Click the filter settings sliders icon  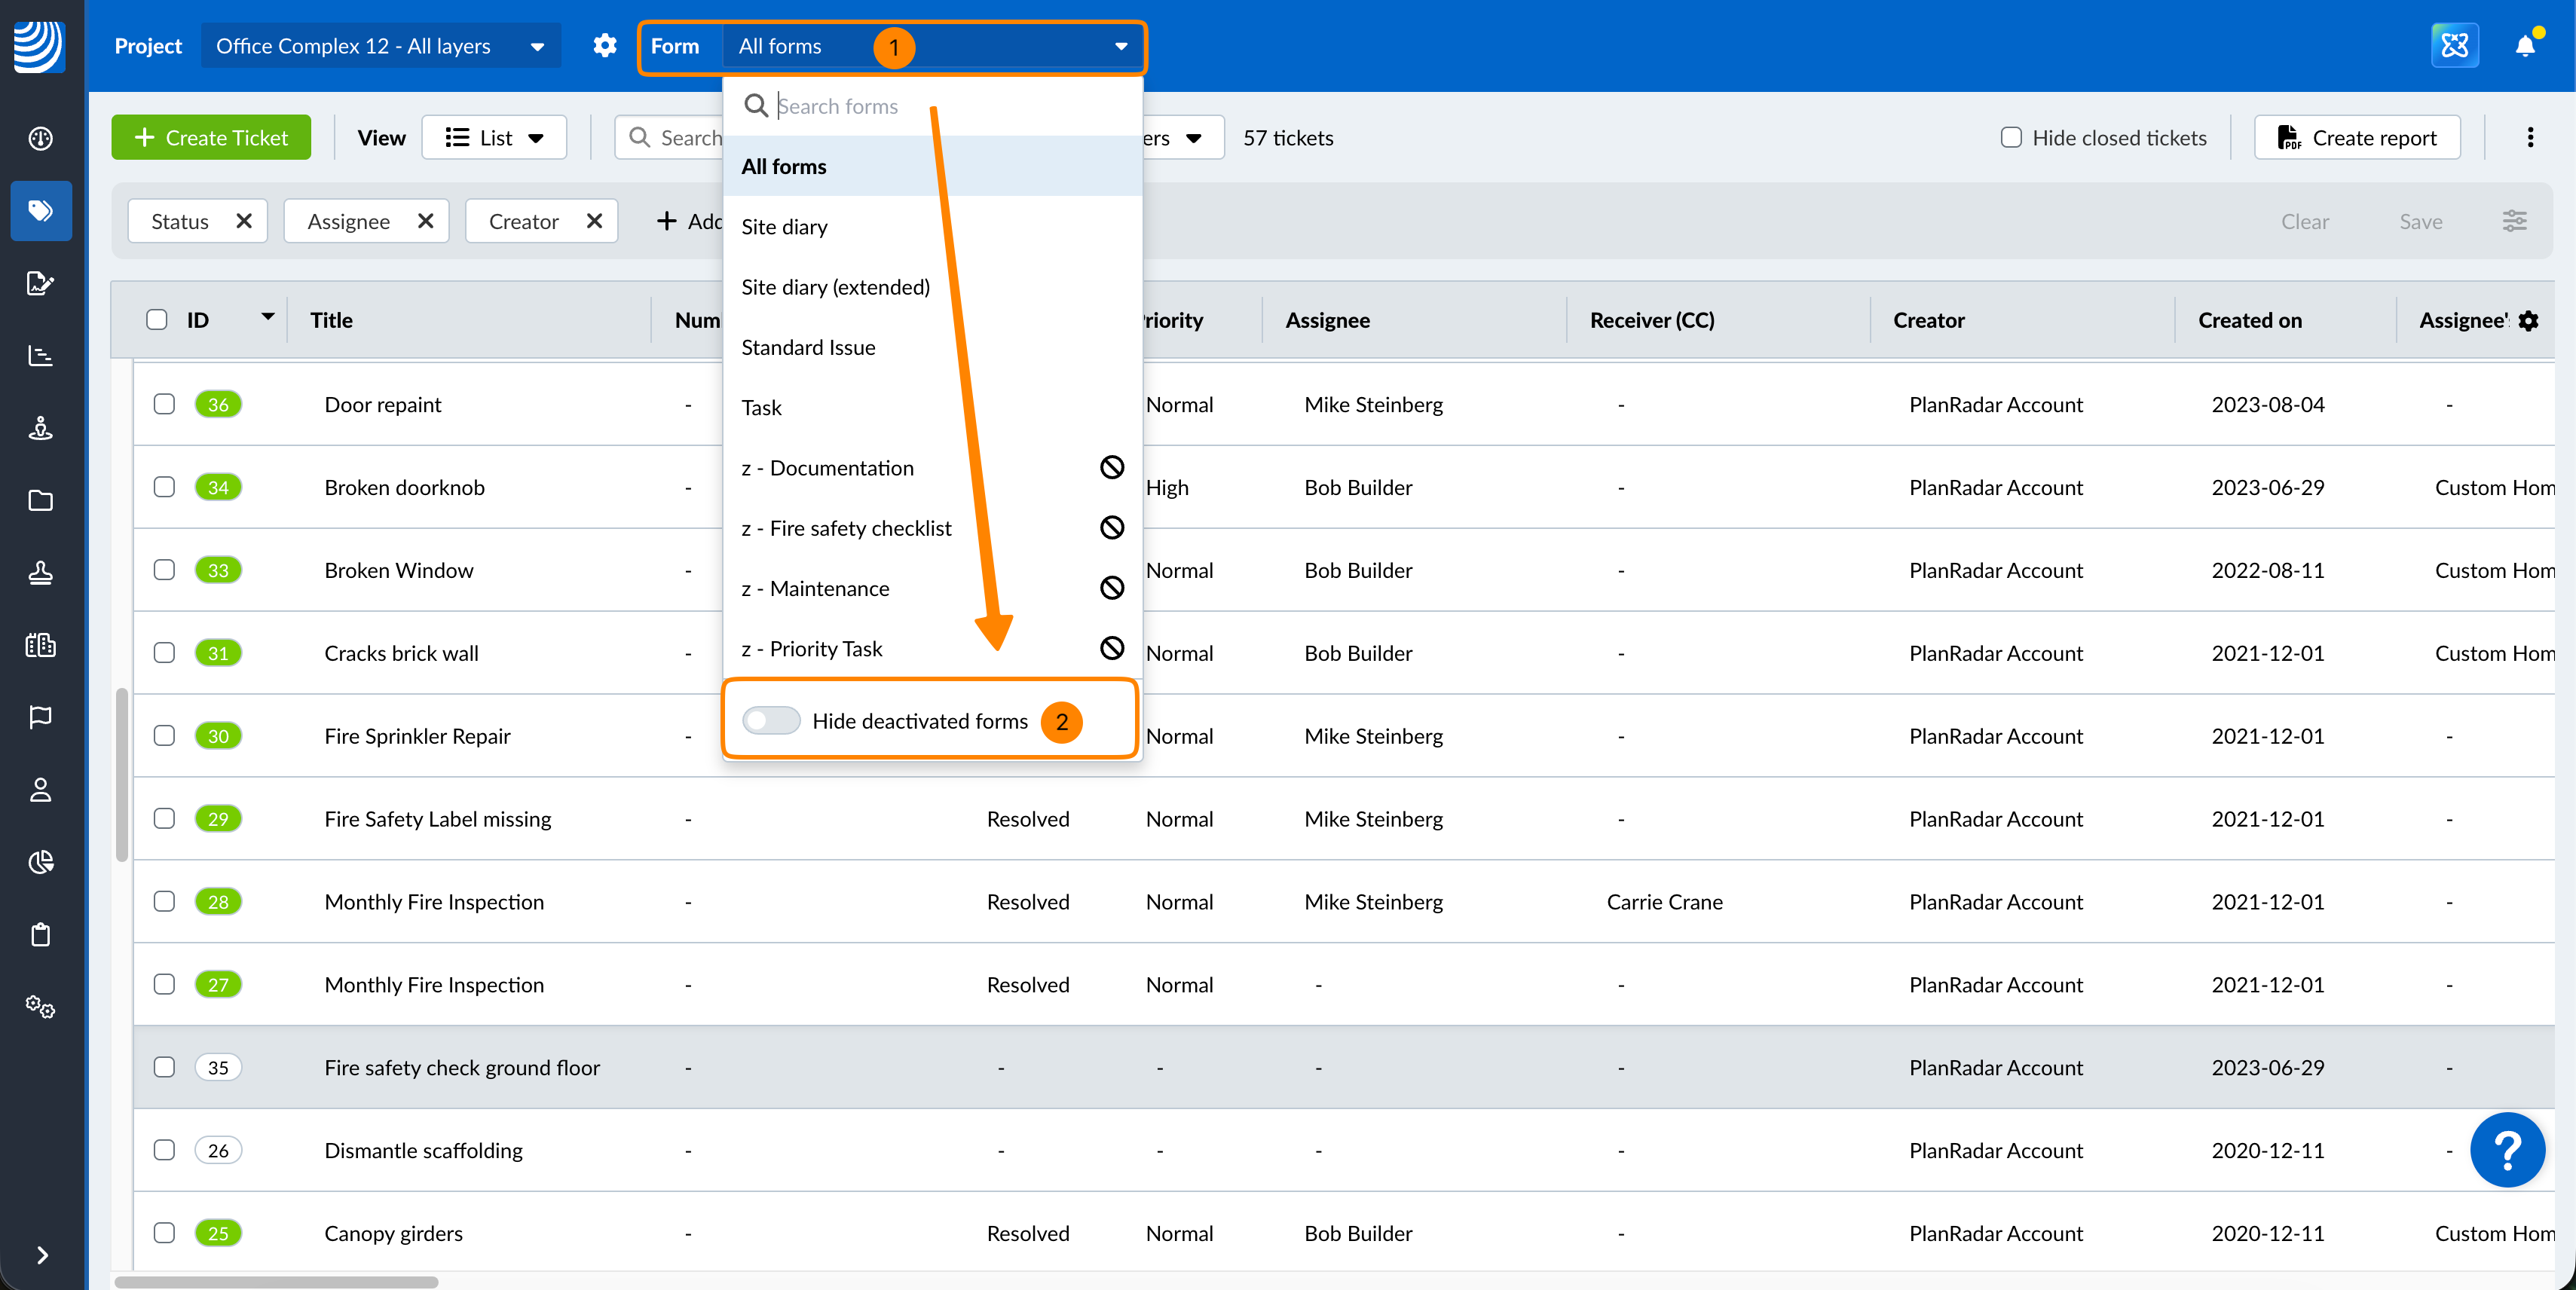pos(2514,221)
